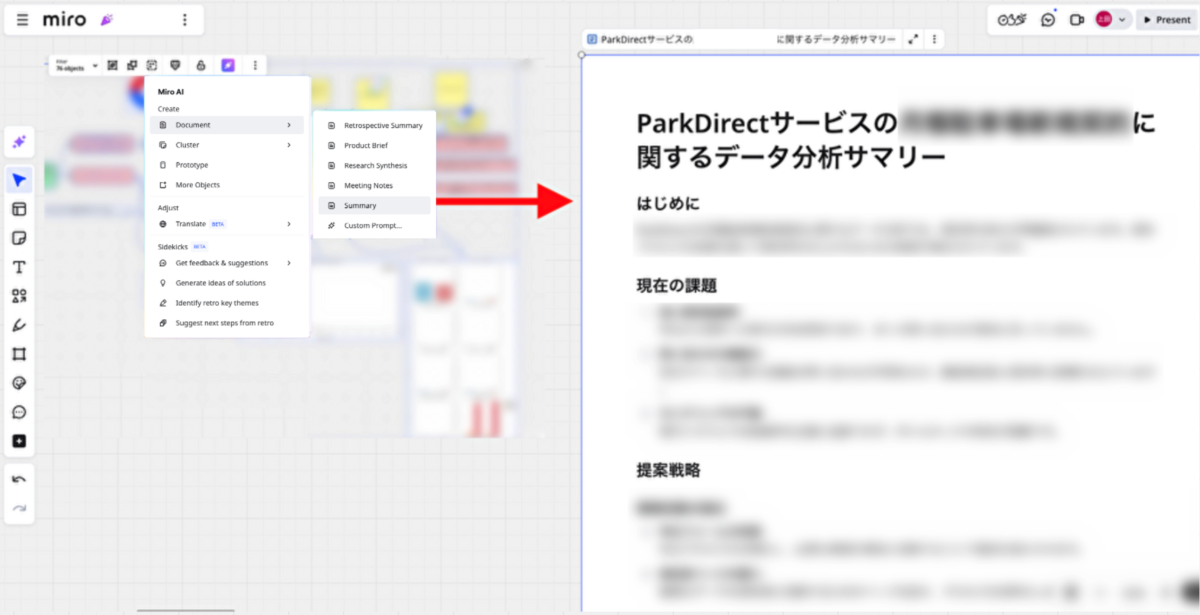This screenshot has height=615, width=1200.
Task: Click the purple Miro AI button in selection toolbar
Action: pos(228,65)
